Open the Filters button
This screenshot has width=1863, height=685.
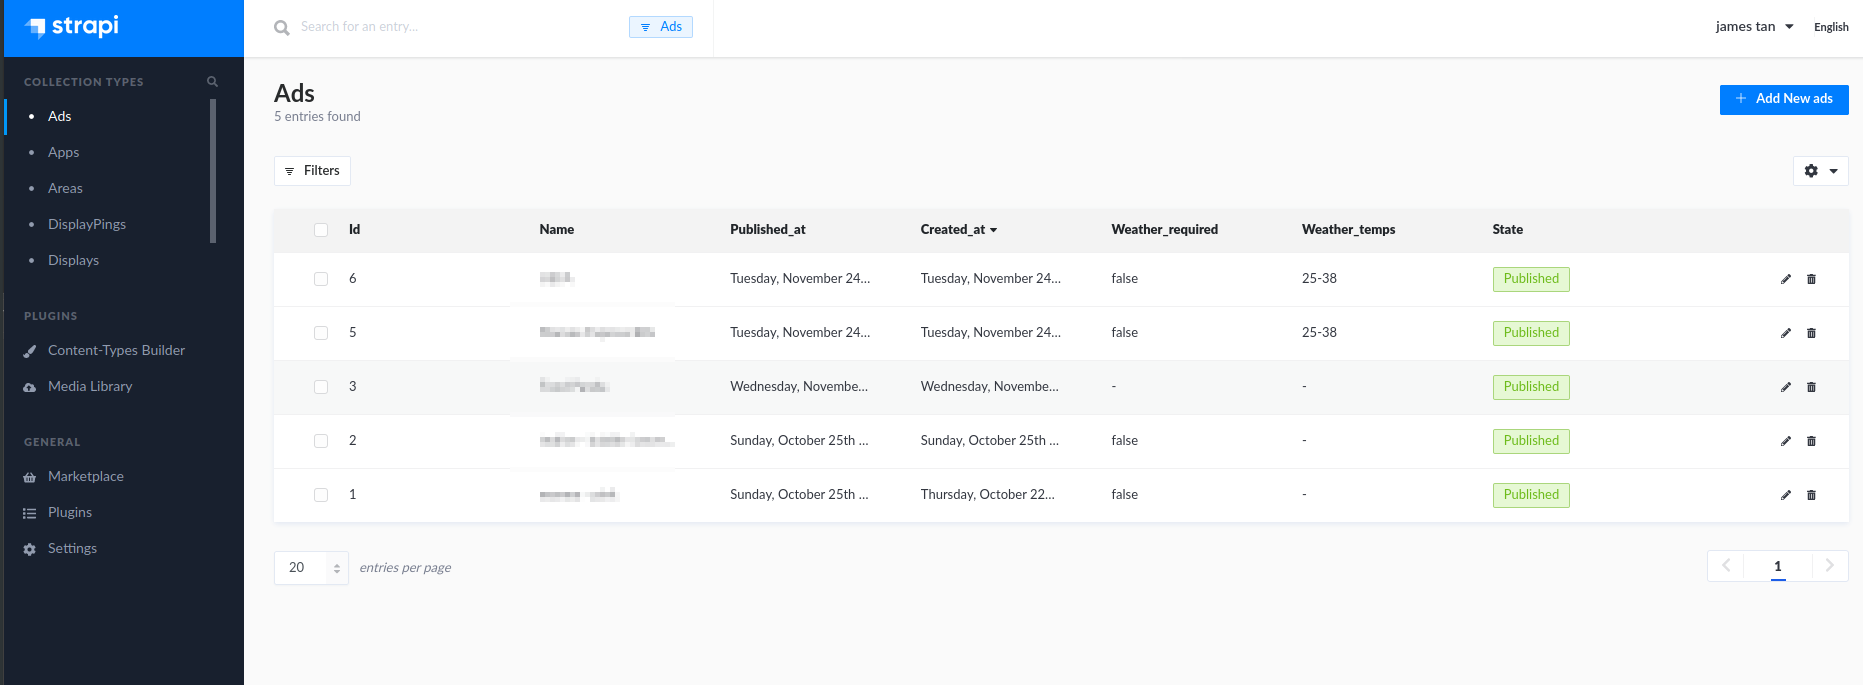coord(312,171)
